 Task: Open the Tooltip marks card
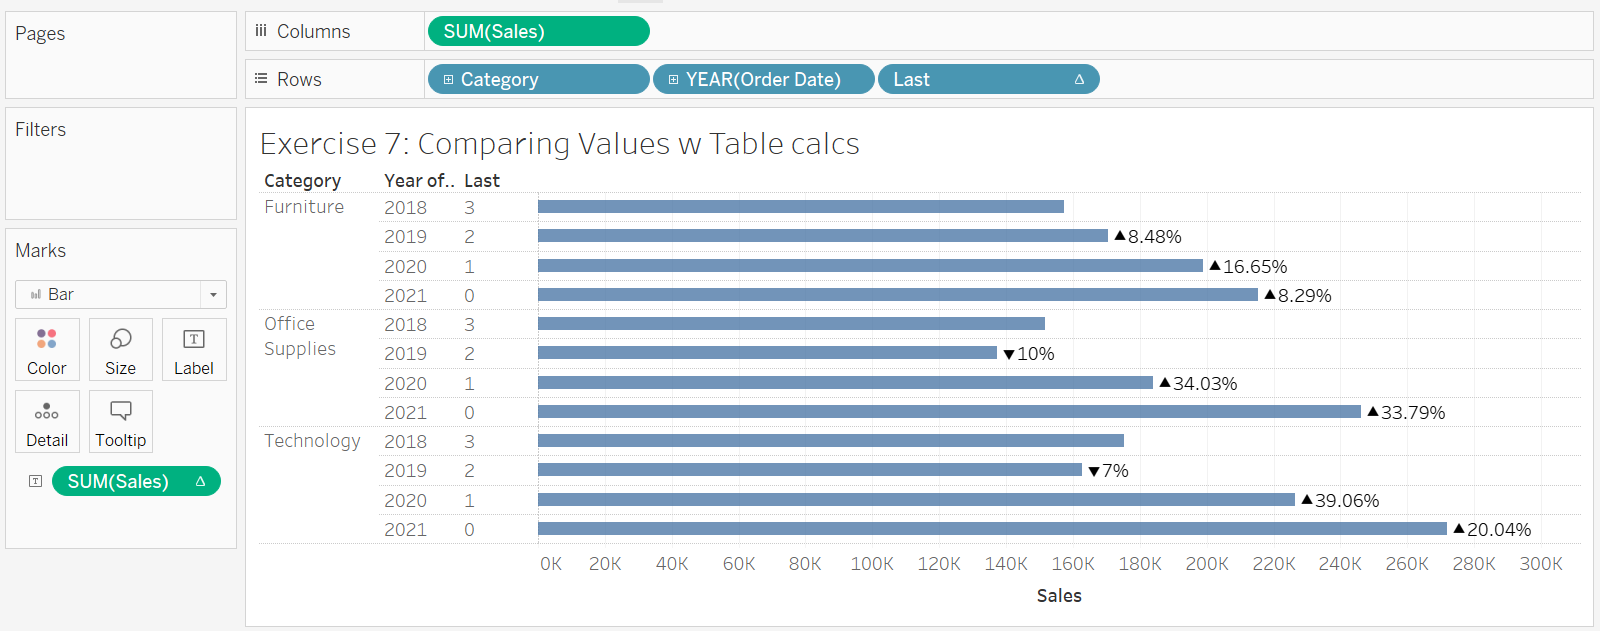coord(120,421)
